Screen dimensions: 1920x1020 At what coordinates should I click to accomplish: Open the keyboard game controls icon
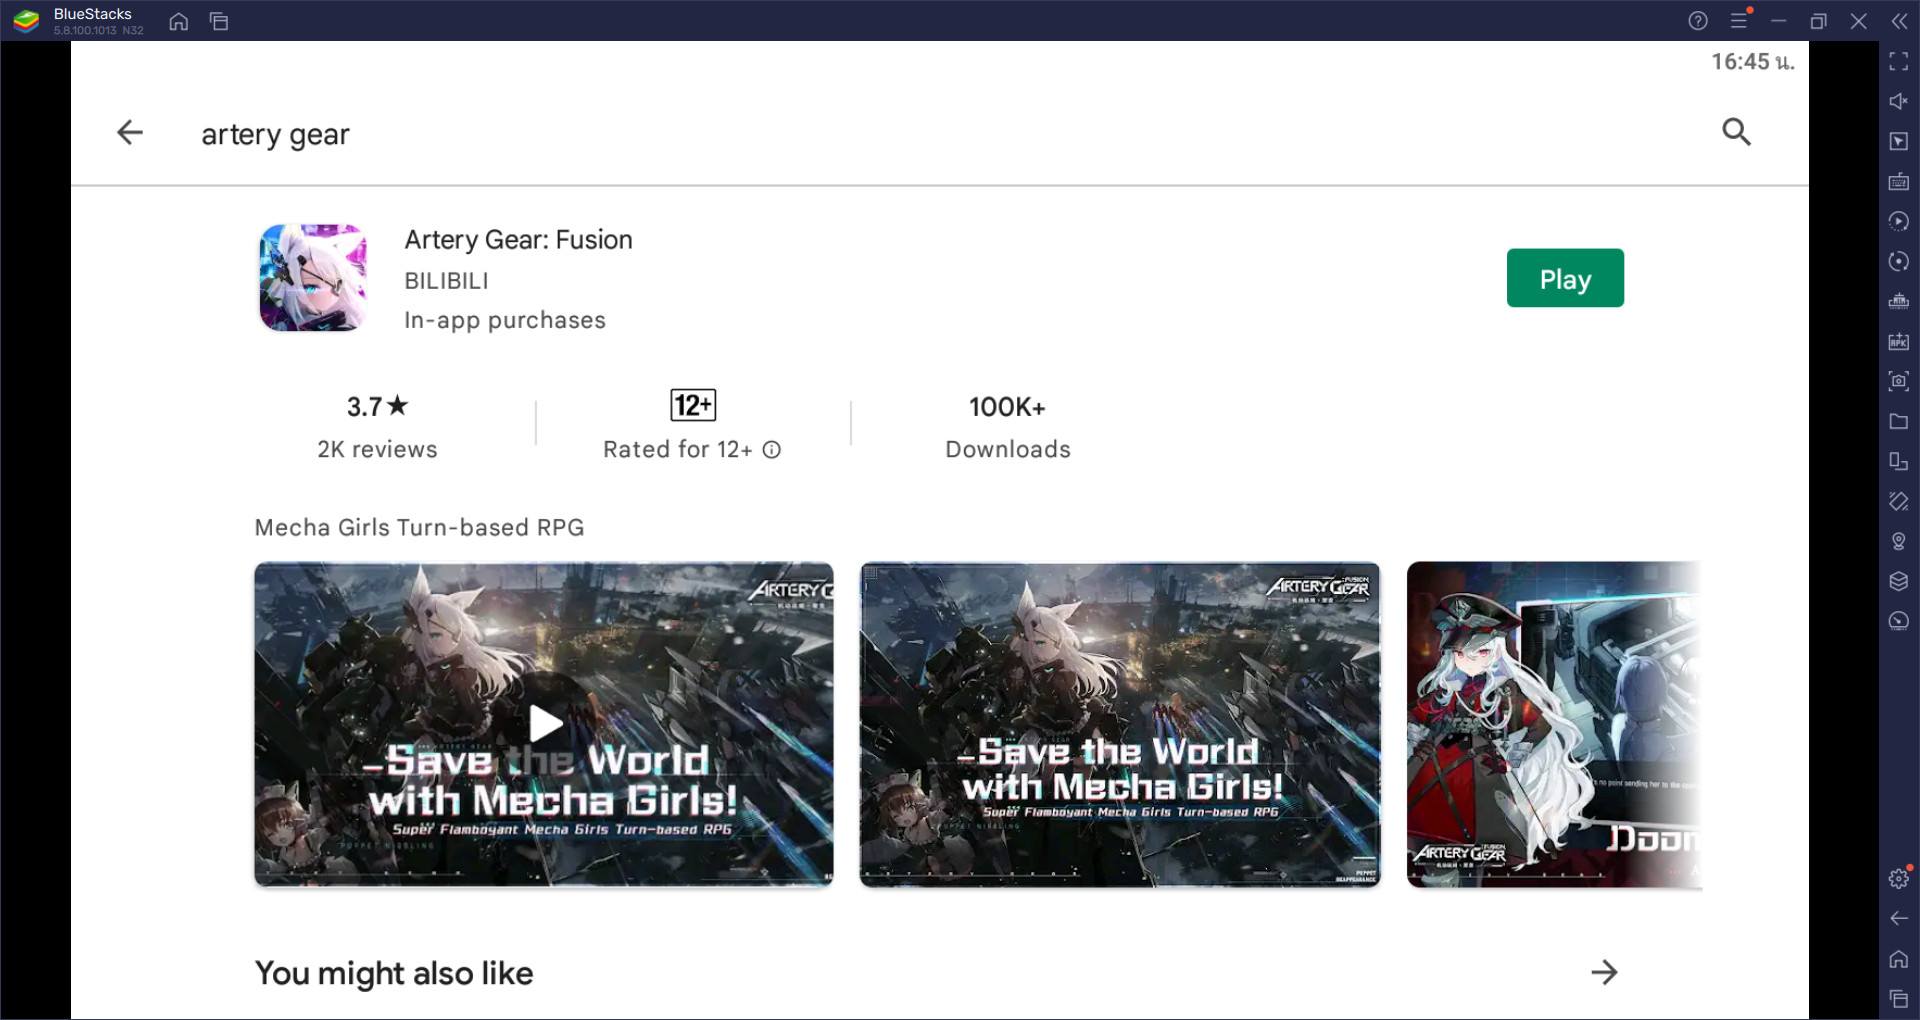(1899, 181)
